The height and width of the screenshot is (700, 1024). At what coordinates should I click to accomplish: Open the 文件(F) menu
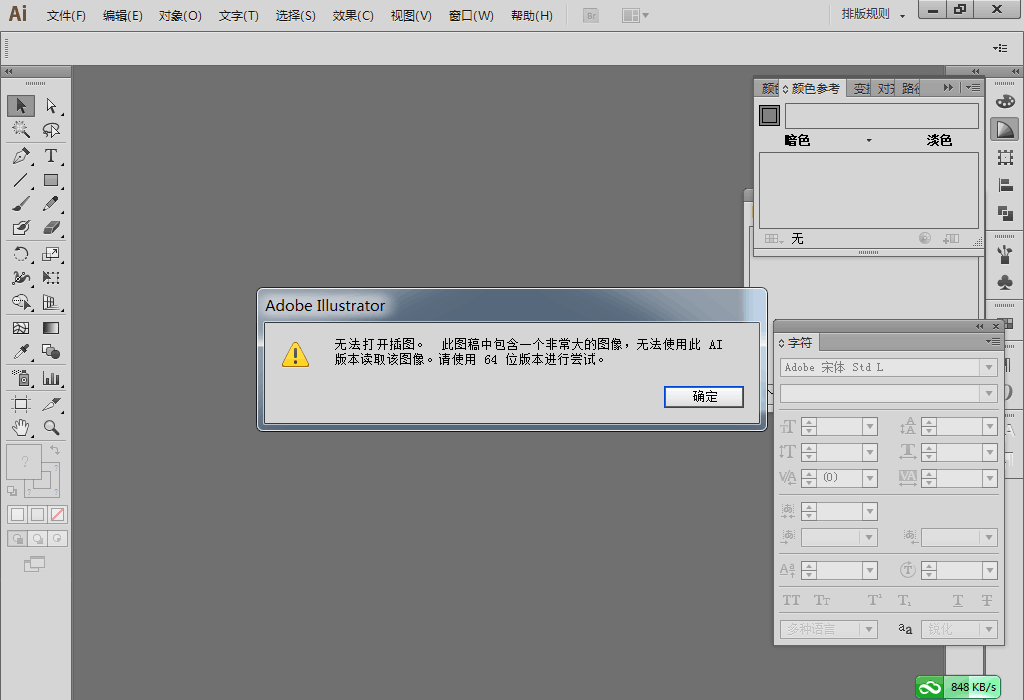(66, 16)
